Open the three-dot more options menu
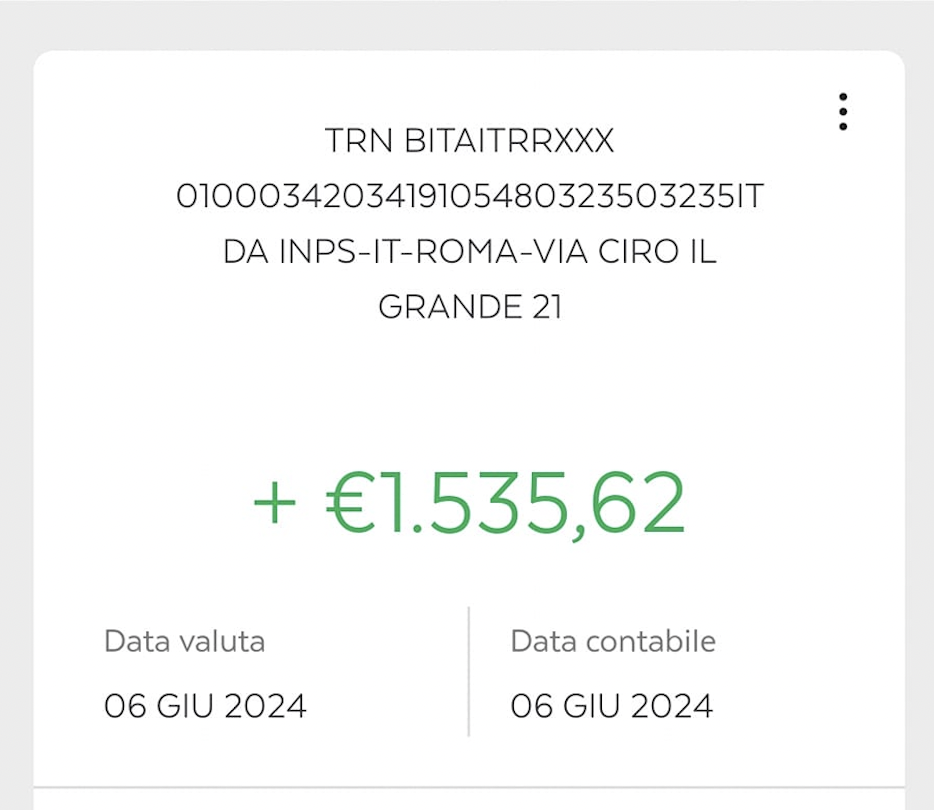934x810 pixels. pos(842,111)
